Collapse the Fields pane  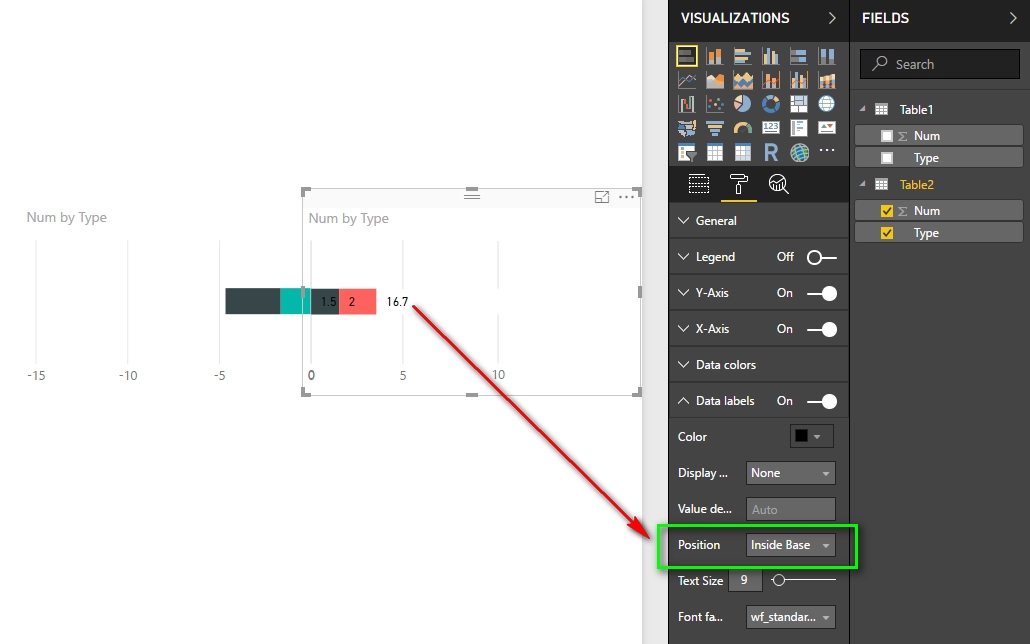(1013, 18)
